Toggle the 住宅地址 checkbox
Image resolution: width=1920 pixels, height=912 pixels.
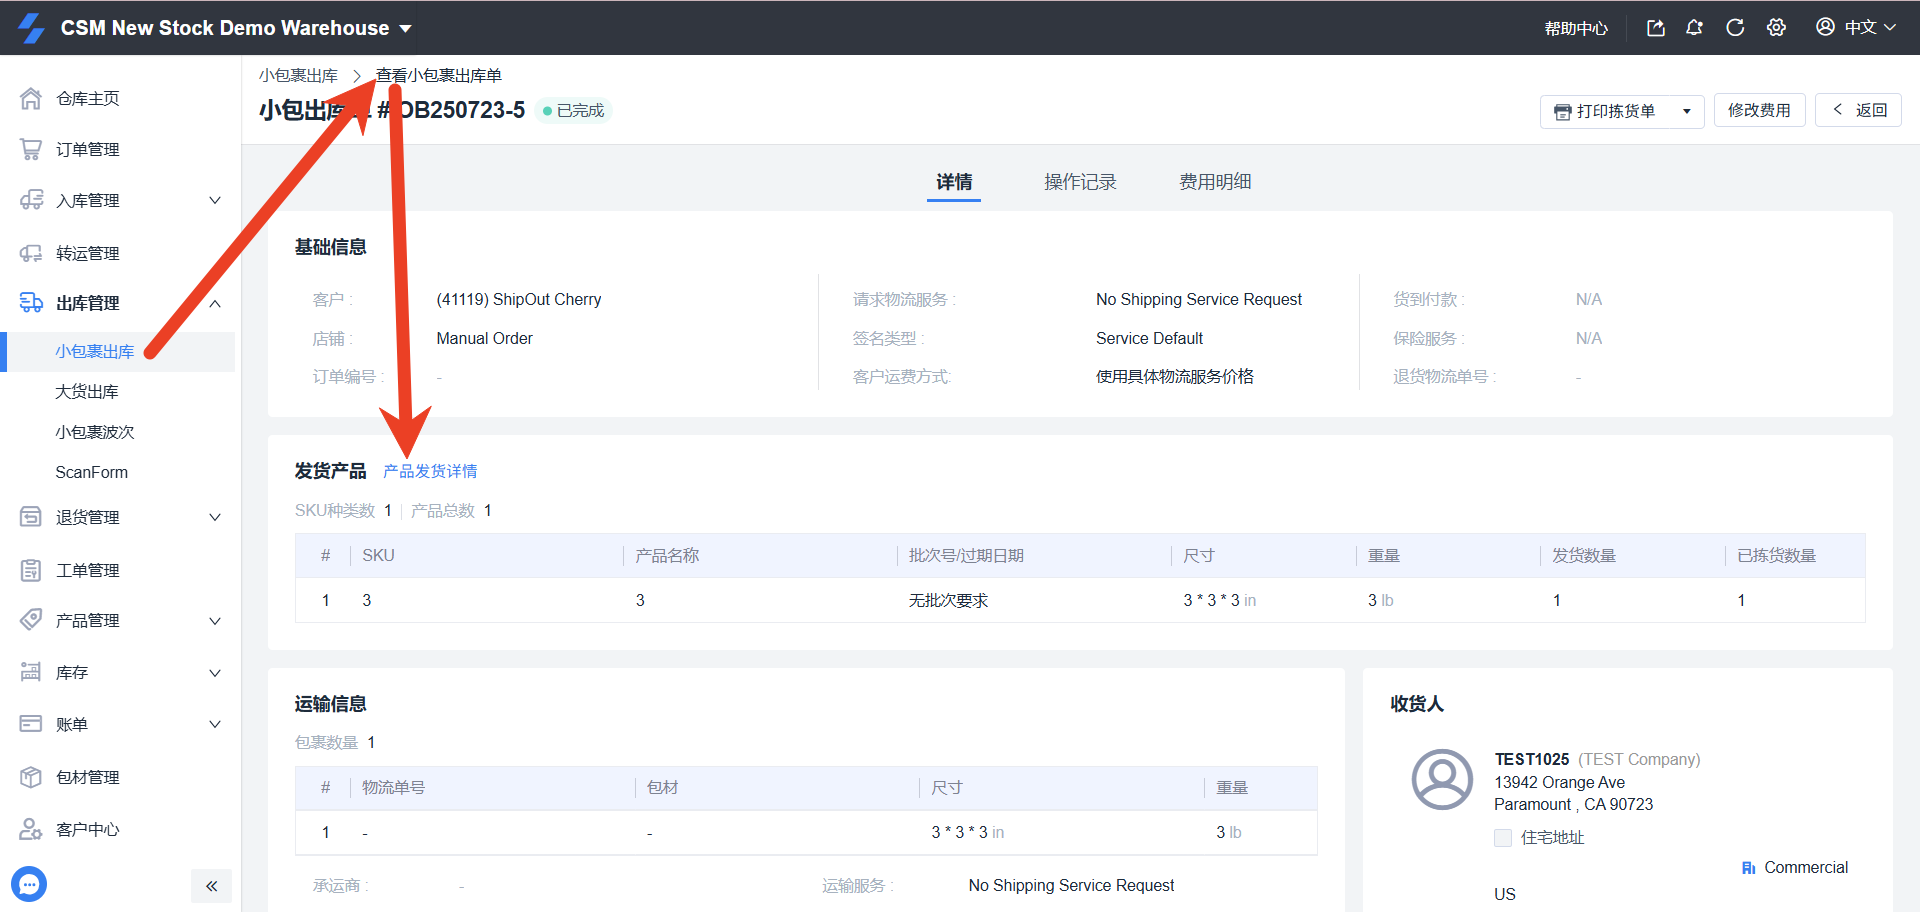click(x=1503, y=838)
